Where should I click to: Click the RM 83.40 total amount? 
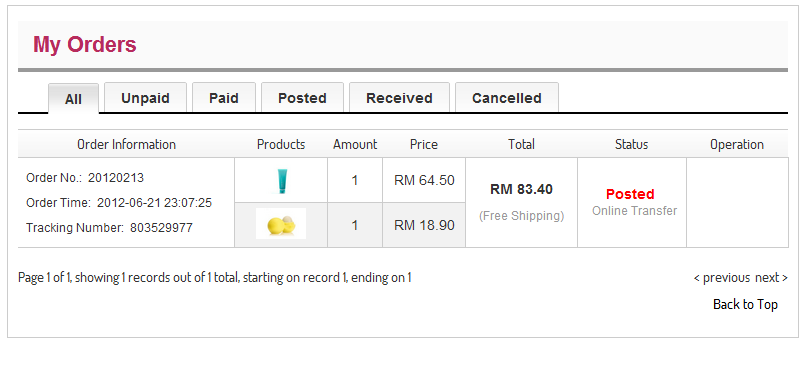pos(521,190)
